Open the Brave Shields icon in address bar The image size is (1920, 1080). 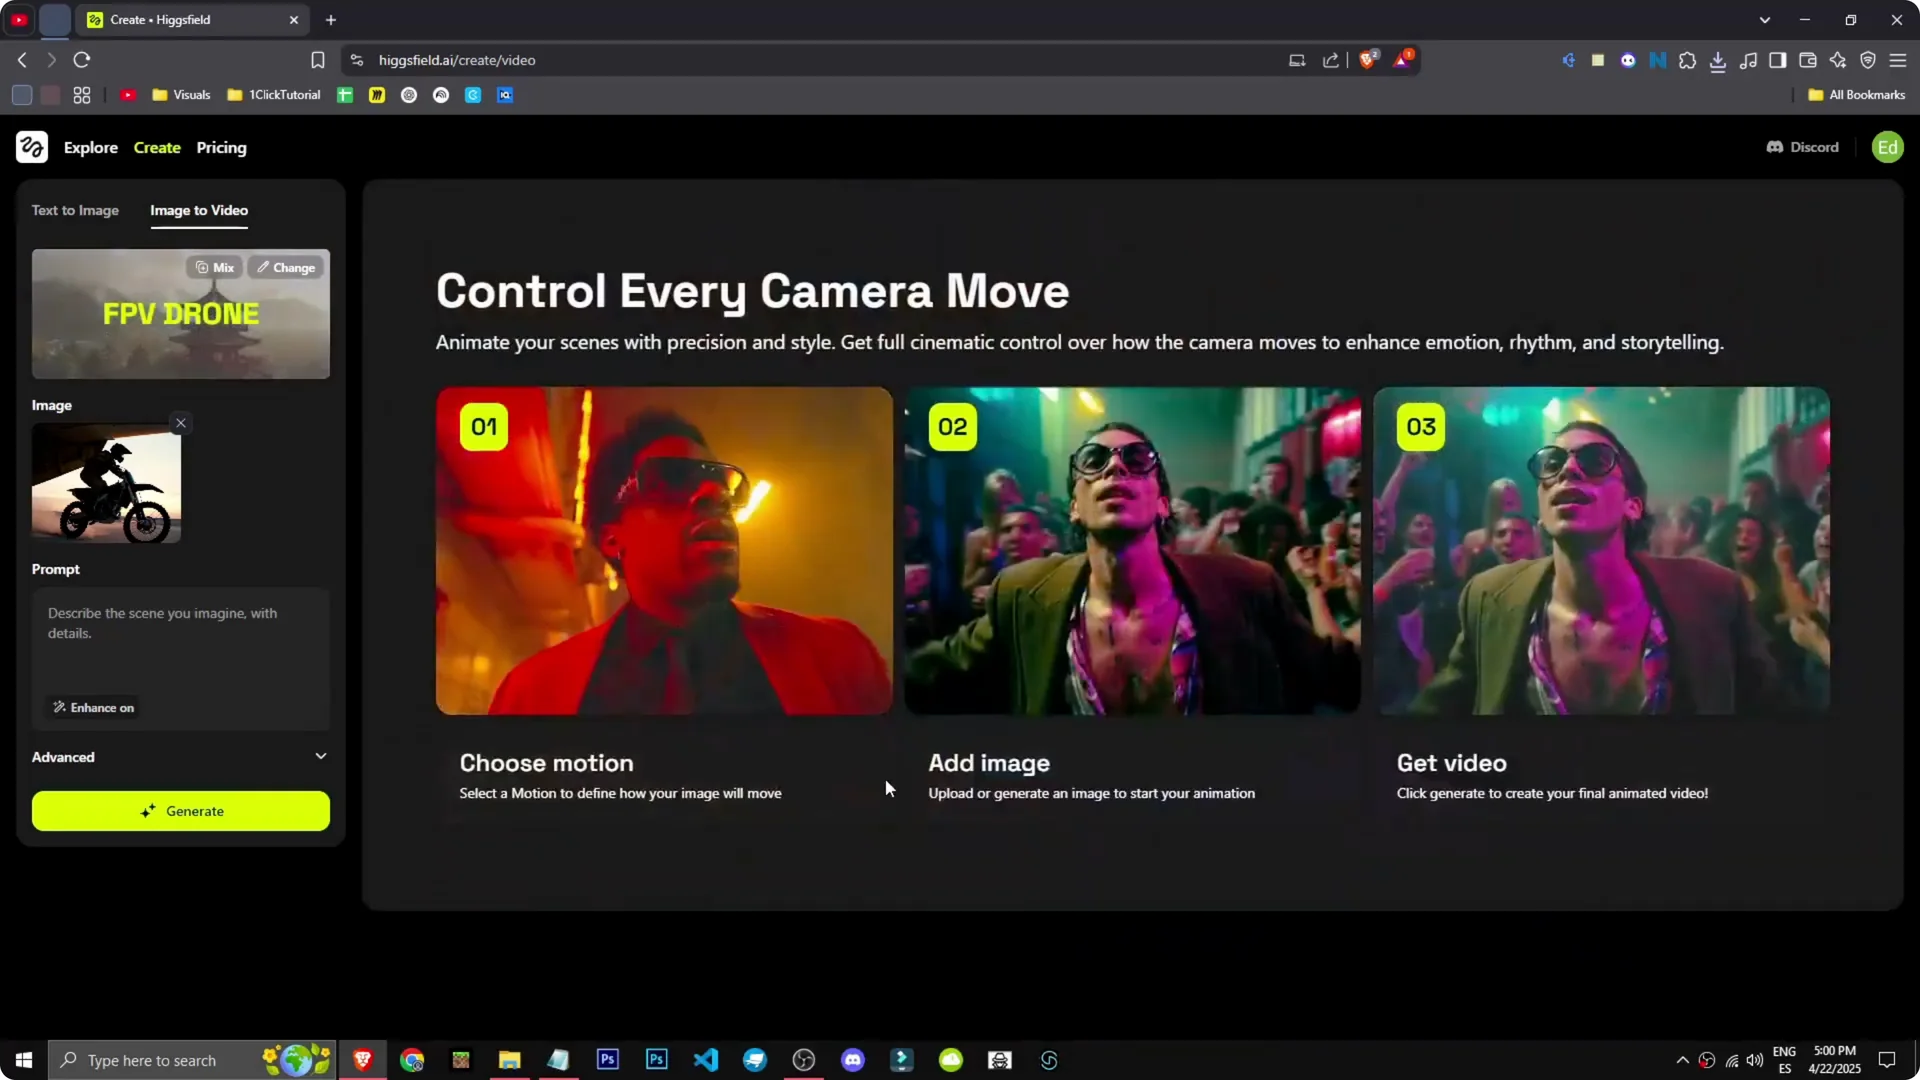(1367, 59)
